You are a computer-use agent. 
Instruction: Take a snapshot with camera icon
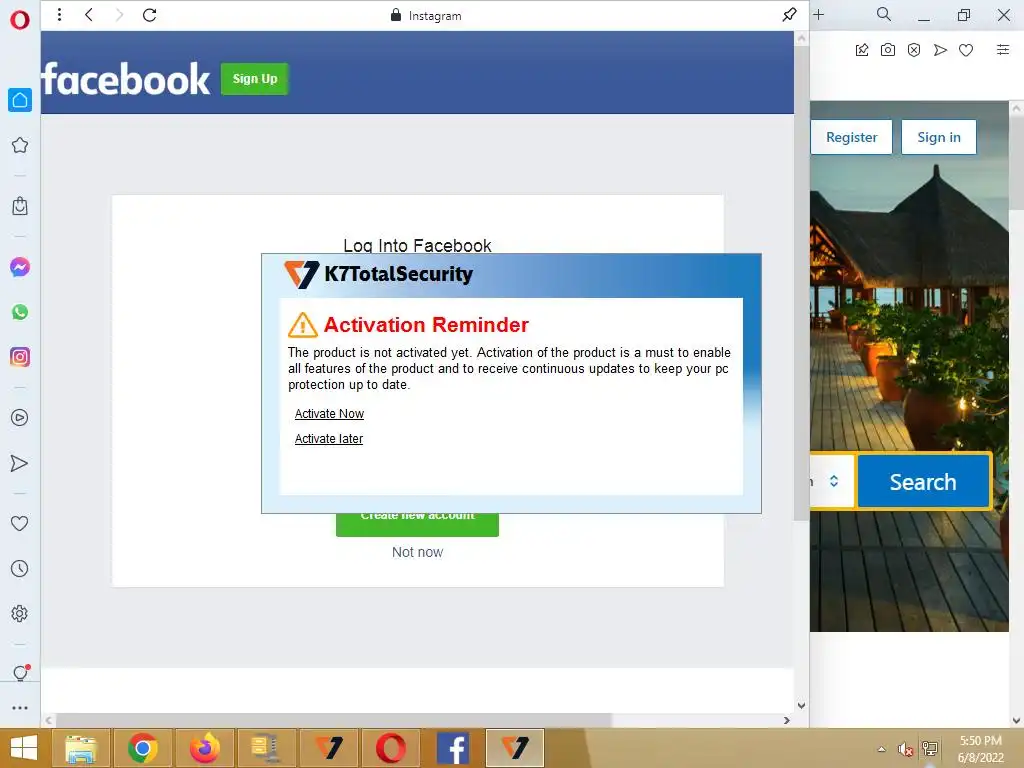click(888, 50)
